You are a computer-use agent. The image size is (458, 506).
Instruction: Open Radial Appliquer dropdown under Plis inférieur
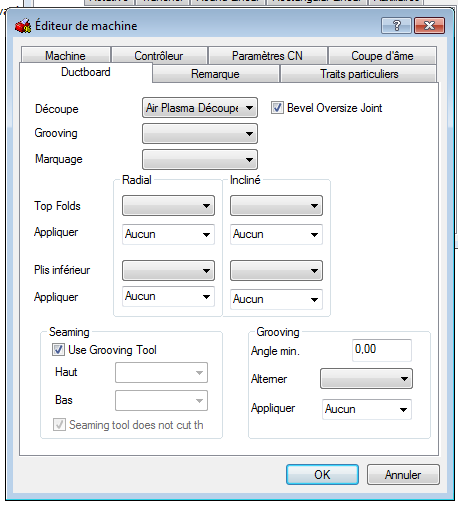point(168,296)
